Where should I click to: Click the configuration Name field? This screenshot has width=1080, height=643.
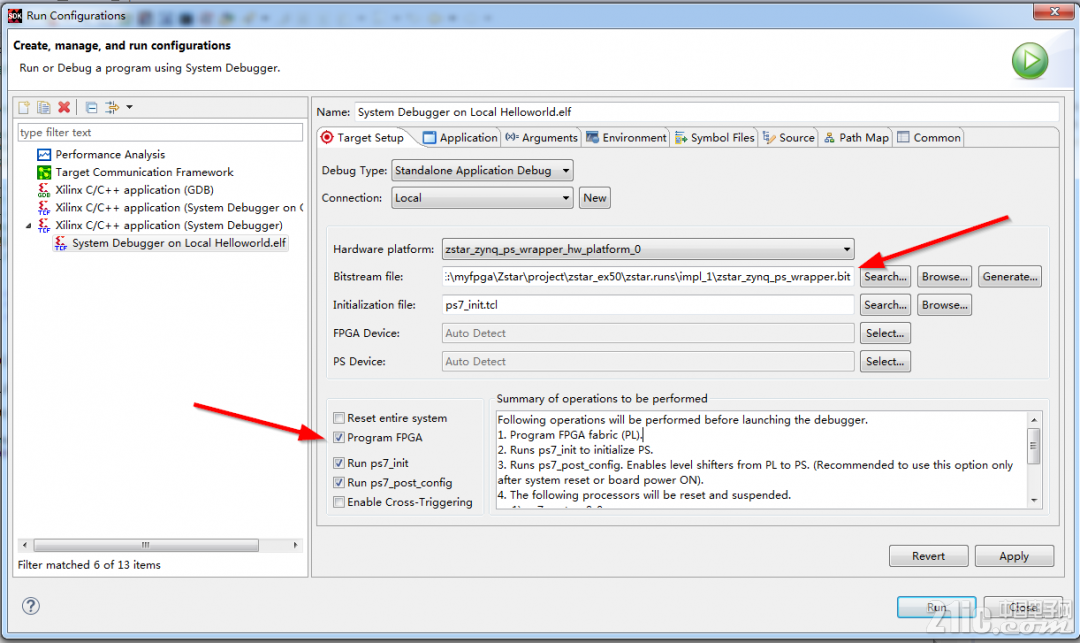pyautogui.click(x=707, y=112)
